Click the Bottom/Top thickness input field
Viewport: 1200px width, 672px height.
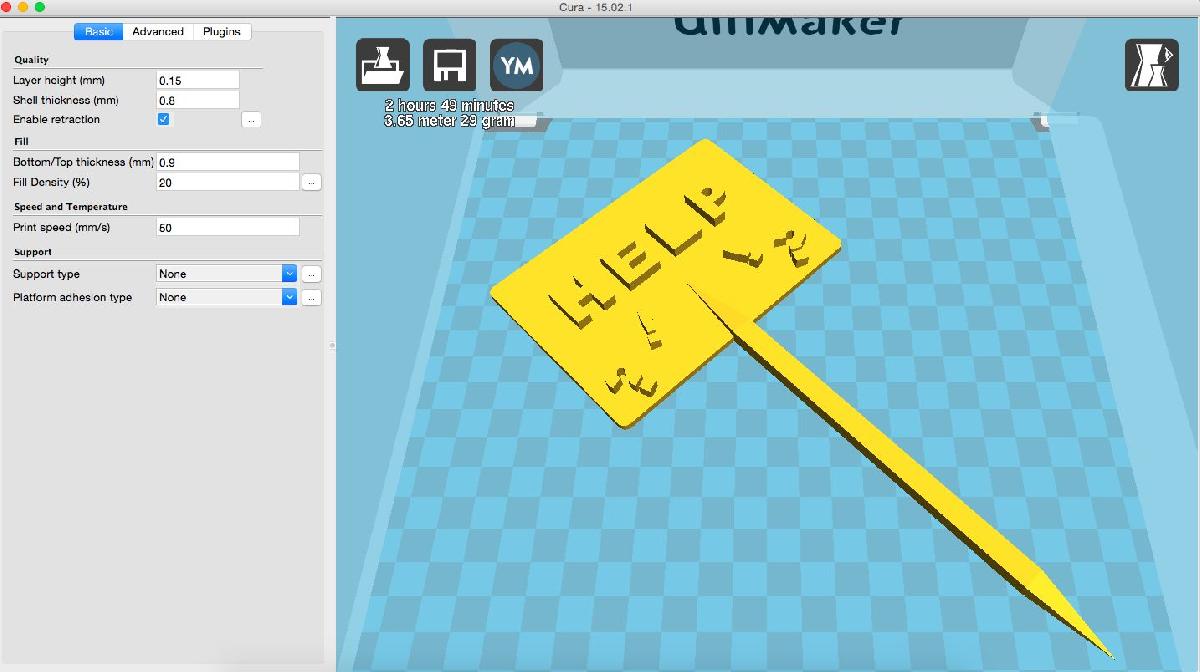click(228, 162)
